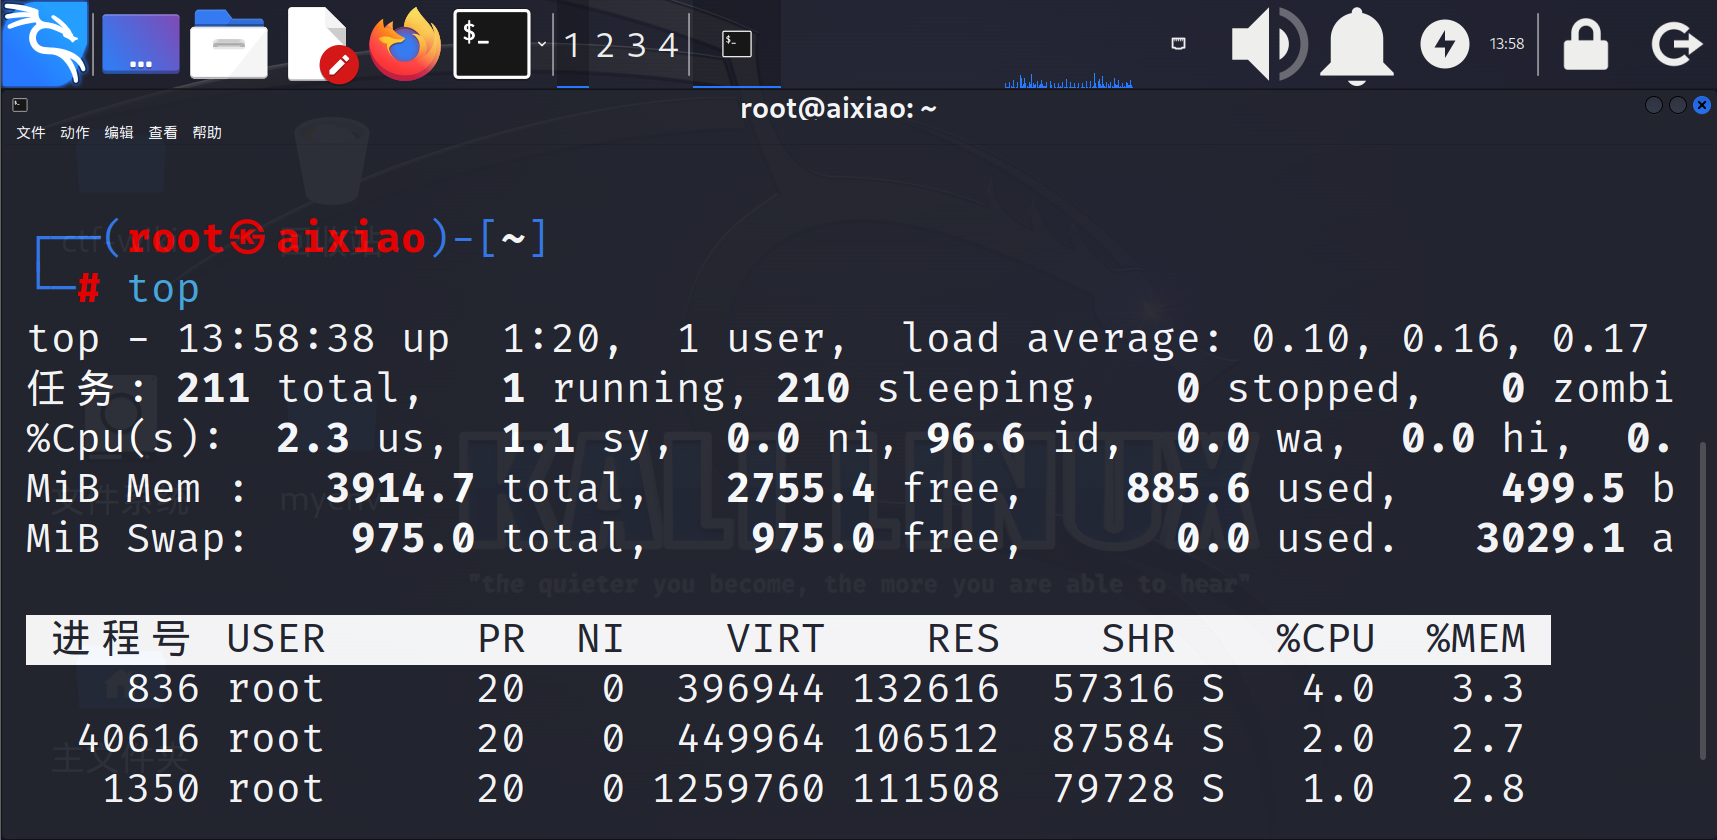The width and height of the screenshot is (1717, 840).
Task: Select the terminal window taskbar button
Action: click(x=737, y=44)
